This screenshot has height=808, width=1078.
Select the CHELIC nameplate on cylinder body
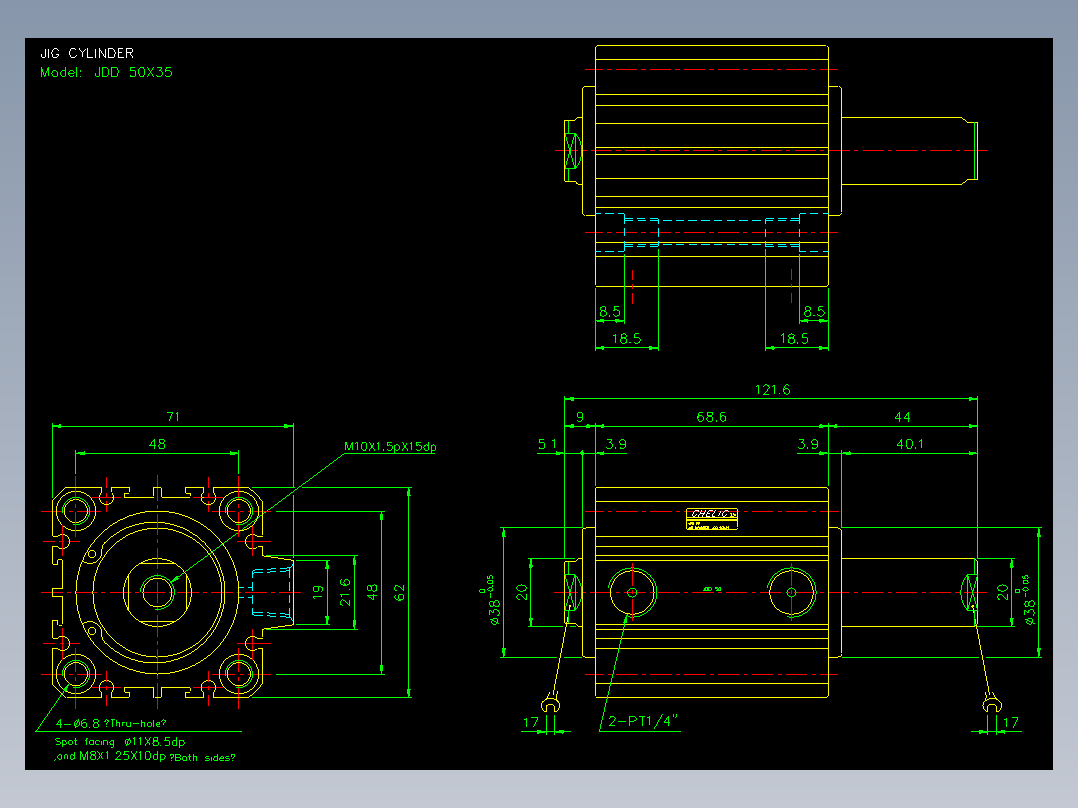pos(712,518)
